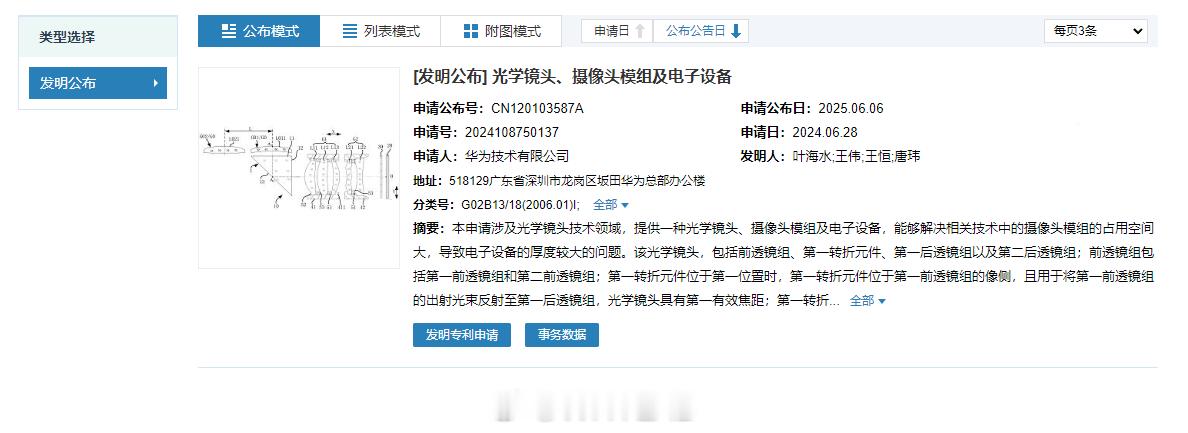
Task: Click the 发明专利申请 button
Action: tap(462, 335)
